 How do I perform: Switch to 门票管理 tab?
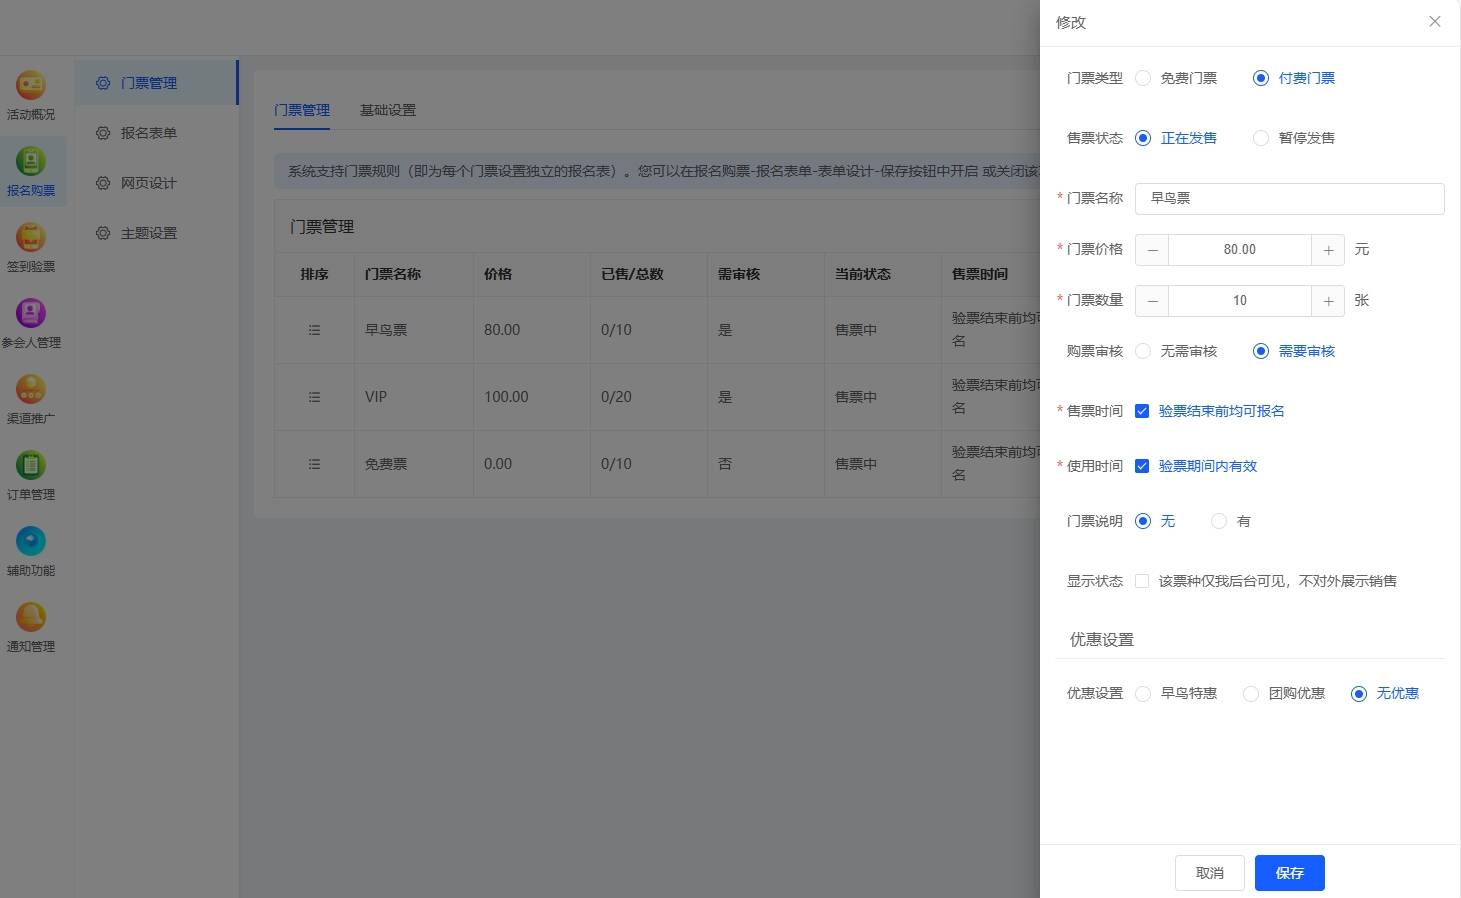click(x=302, y=110)
